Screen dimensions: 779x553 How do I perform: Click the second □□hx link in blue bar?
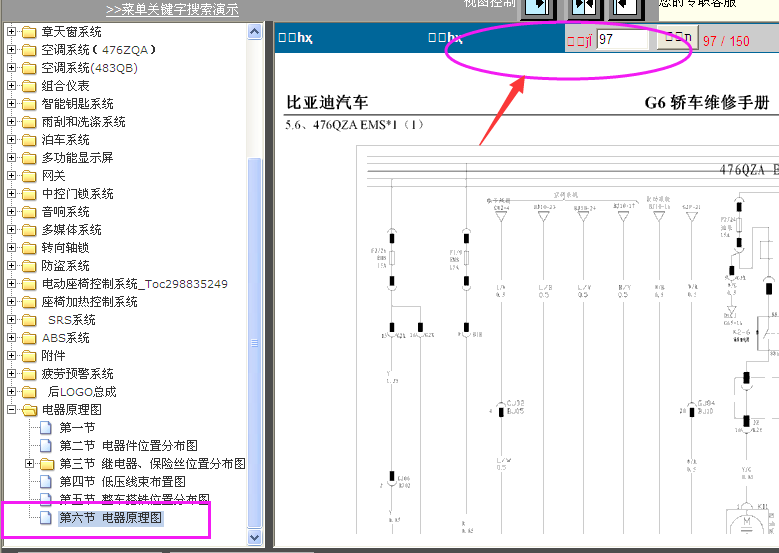click(x=445, y=38)
